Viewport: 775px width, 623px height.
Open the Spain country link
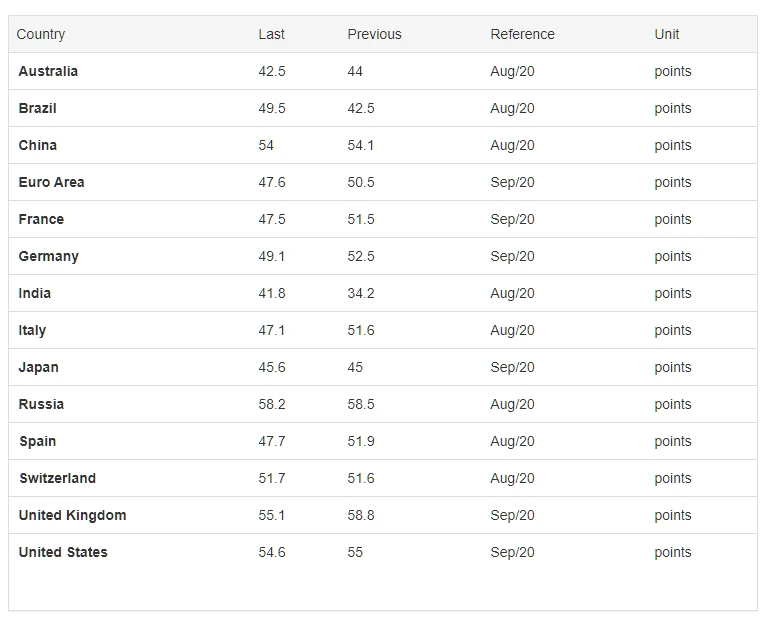[x=38, y=442]
